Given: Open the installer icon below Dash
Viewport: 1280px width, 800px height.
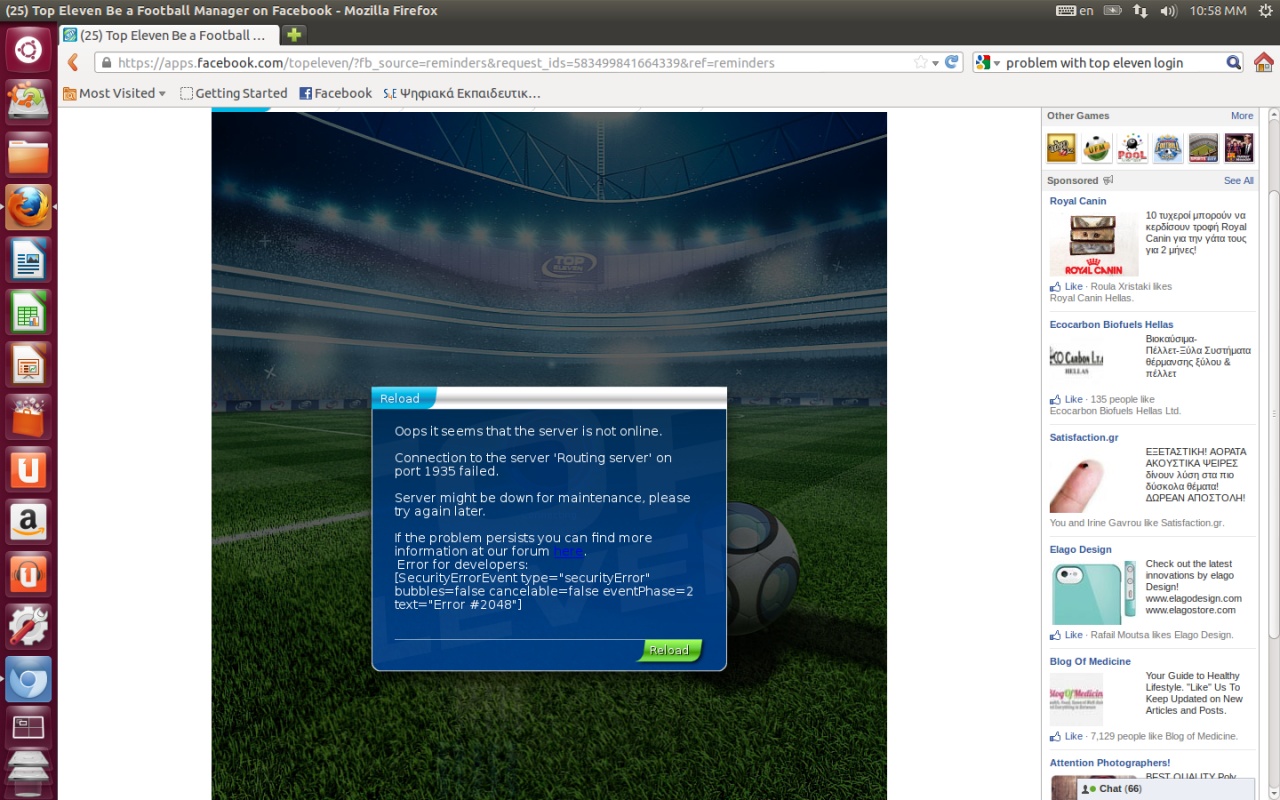Looking at the screenshot, I should click(x=28, y=102).
